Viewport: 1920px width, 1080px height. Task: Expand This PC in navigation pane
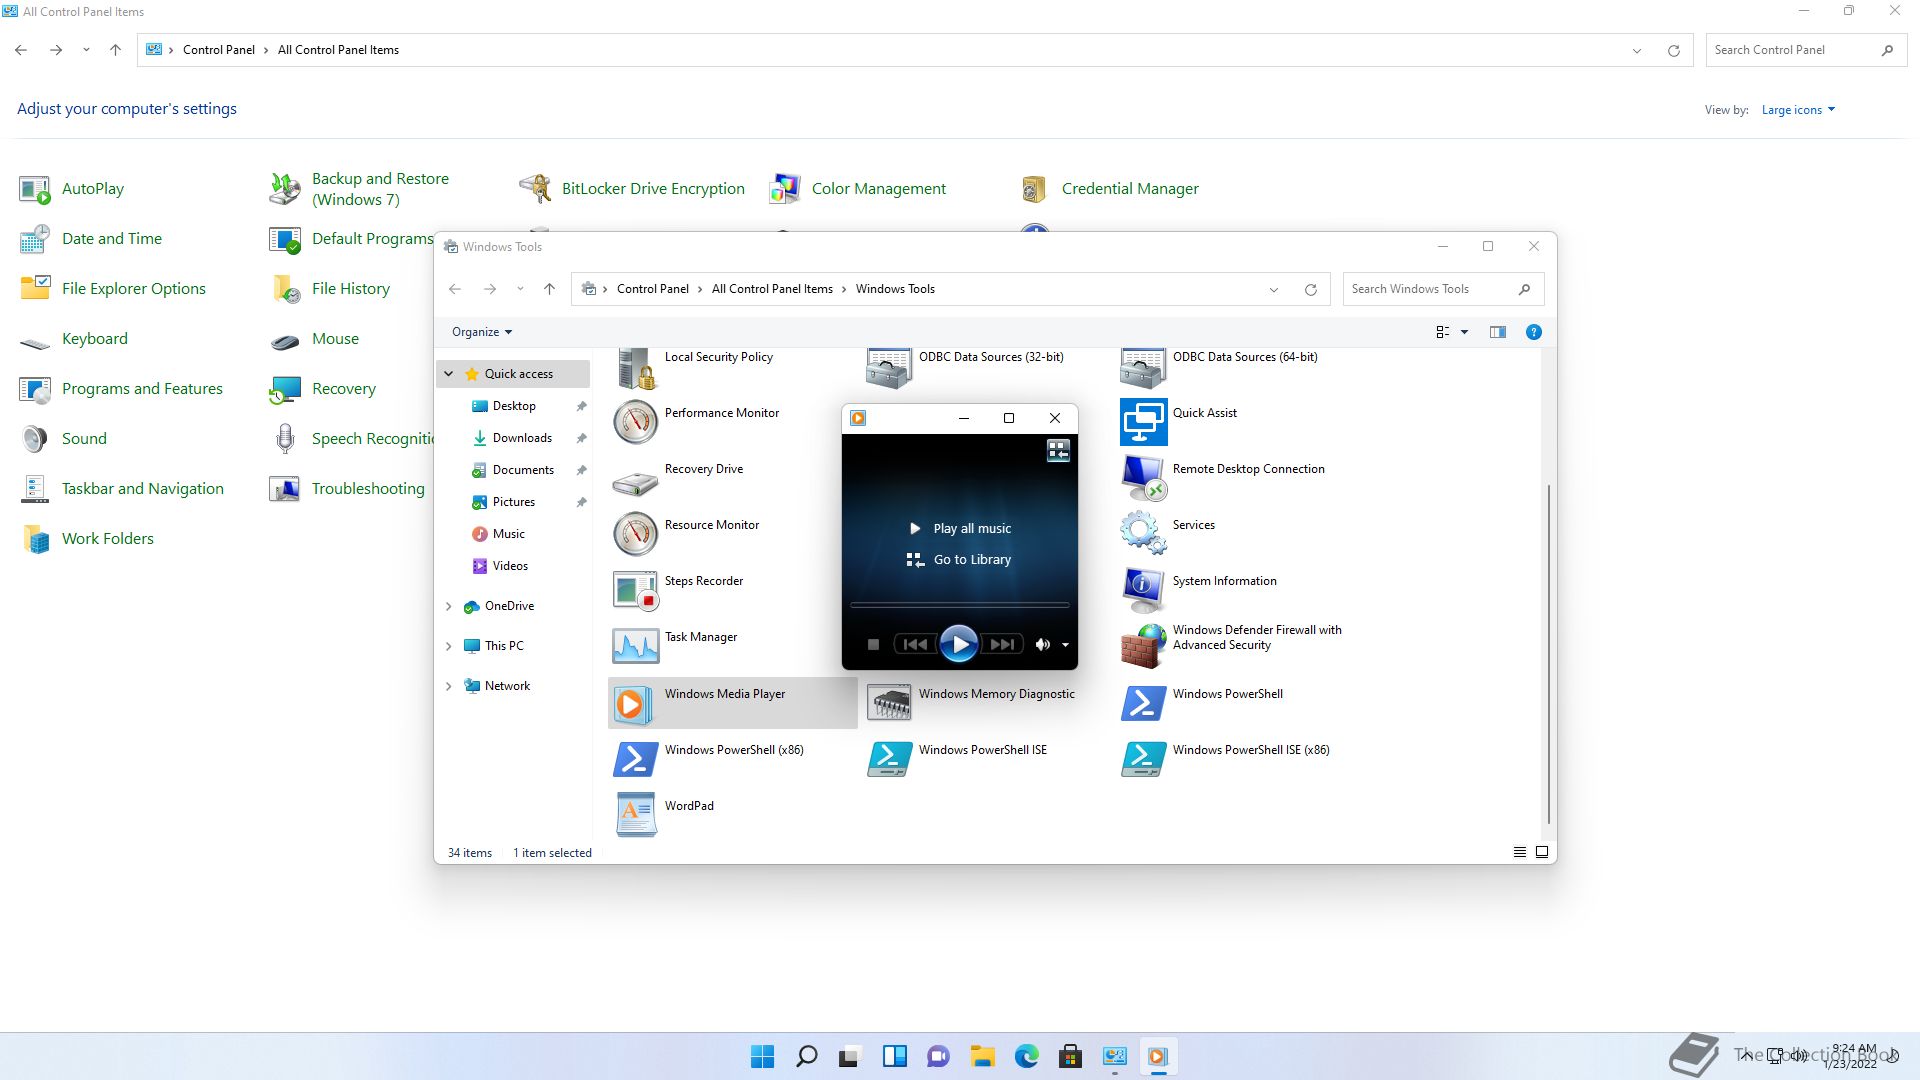(449, 646)
